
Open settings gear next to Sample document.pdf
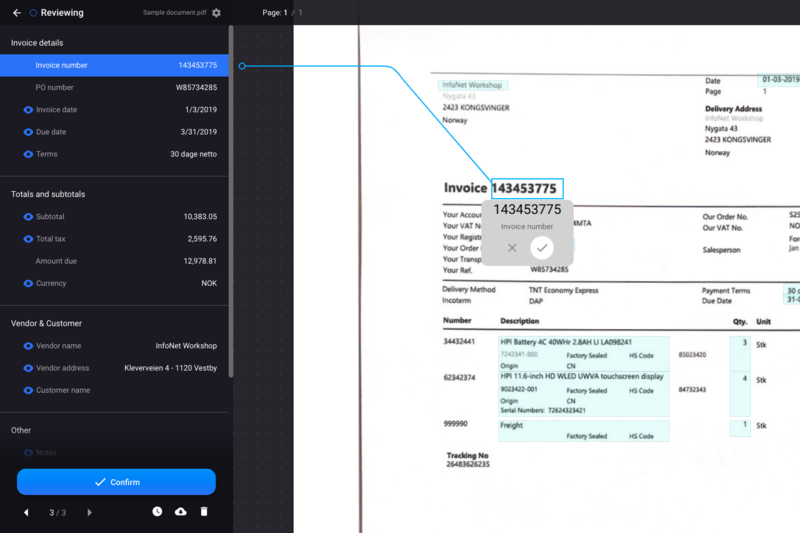pos(216,13)
